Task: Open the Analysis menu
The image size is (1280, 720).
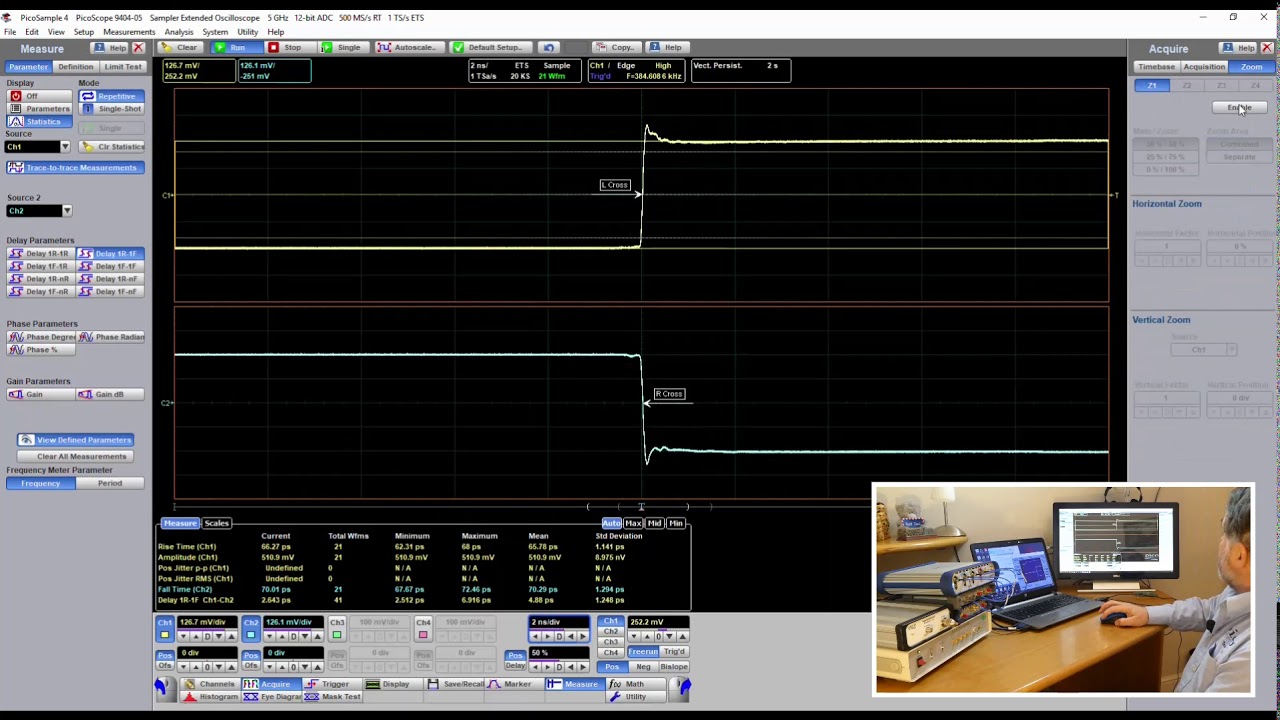Action: coord(179,32)
